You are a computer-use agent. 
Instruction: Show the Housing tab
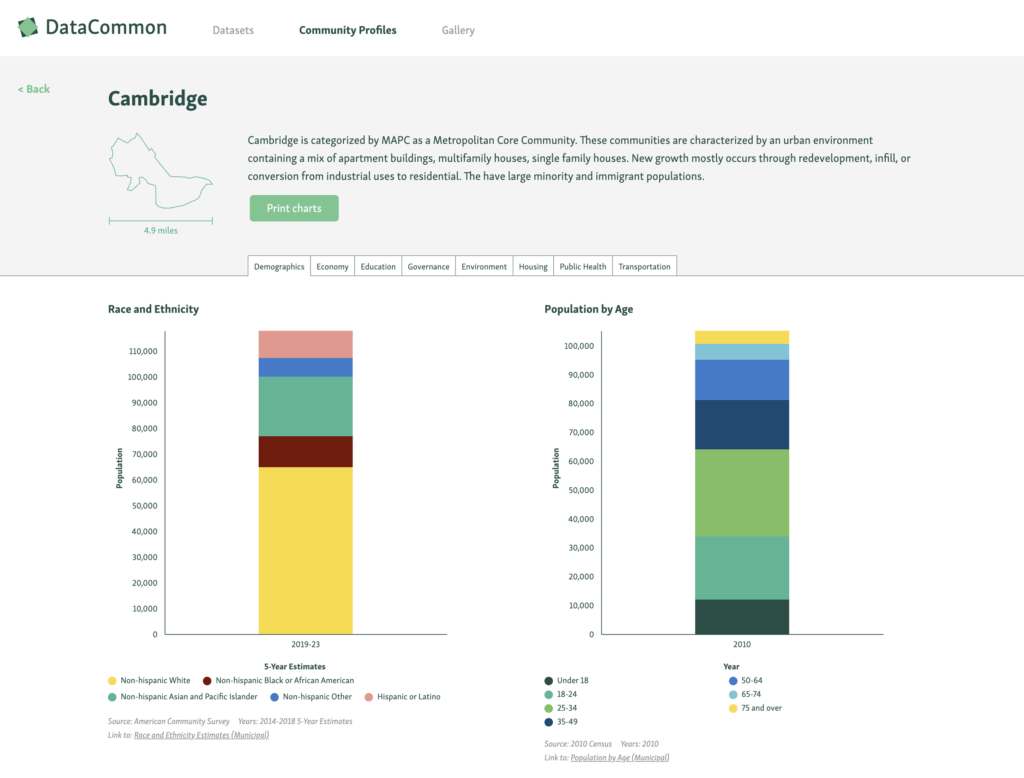533,266
